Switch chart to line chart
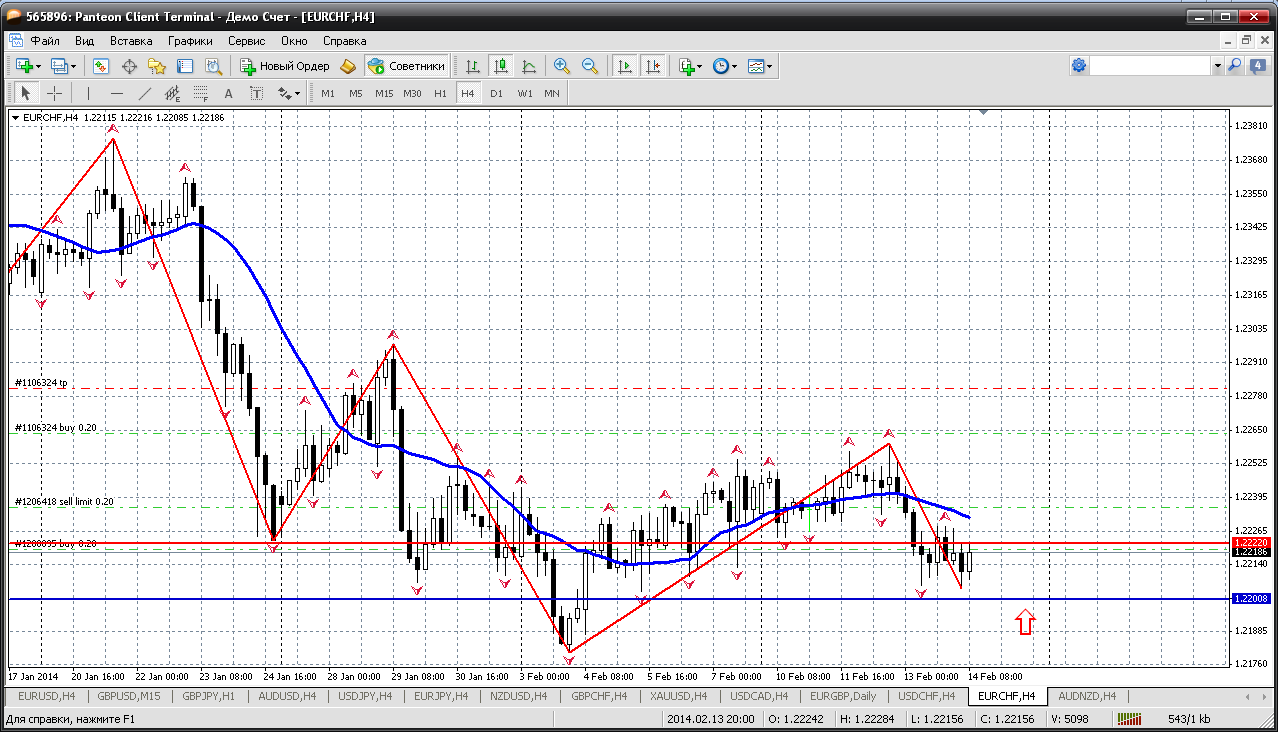Viewport: 1278px width, 732px height. pos(529,66)
